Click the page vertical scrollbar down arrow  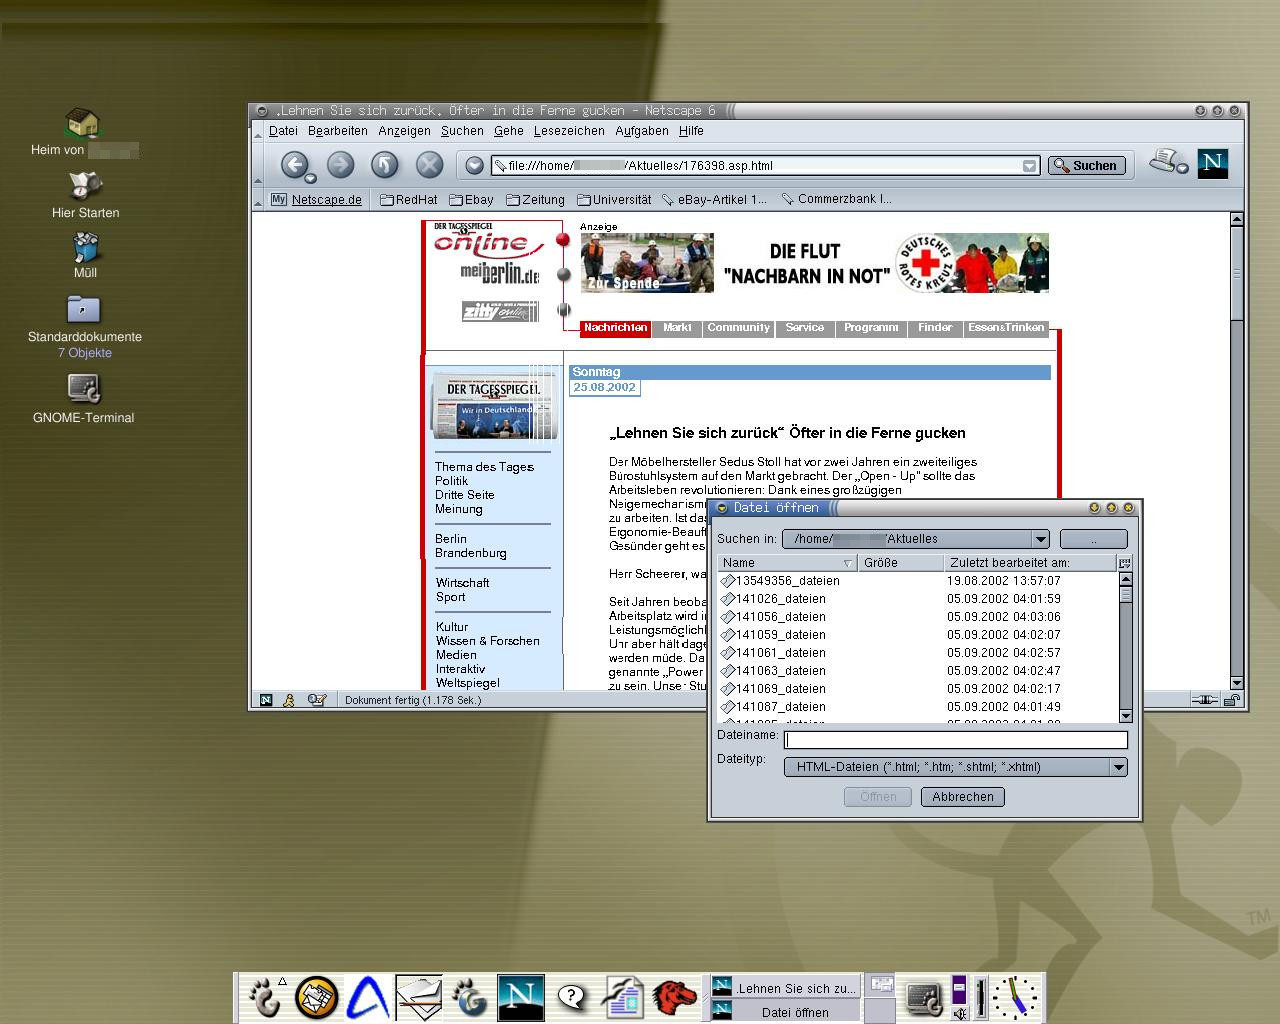pyautogui.click(x=1236, y=683)
